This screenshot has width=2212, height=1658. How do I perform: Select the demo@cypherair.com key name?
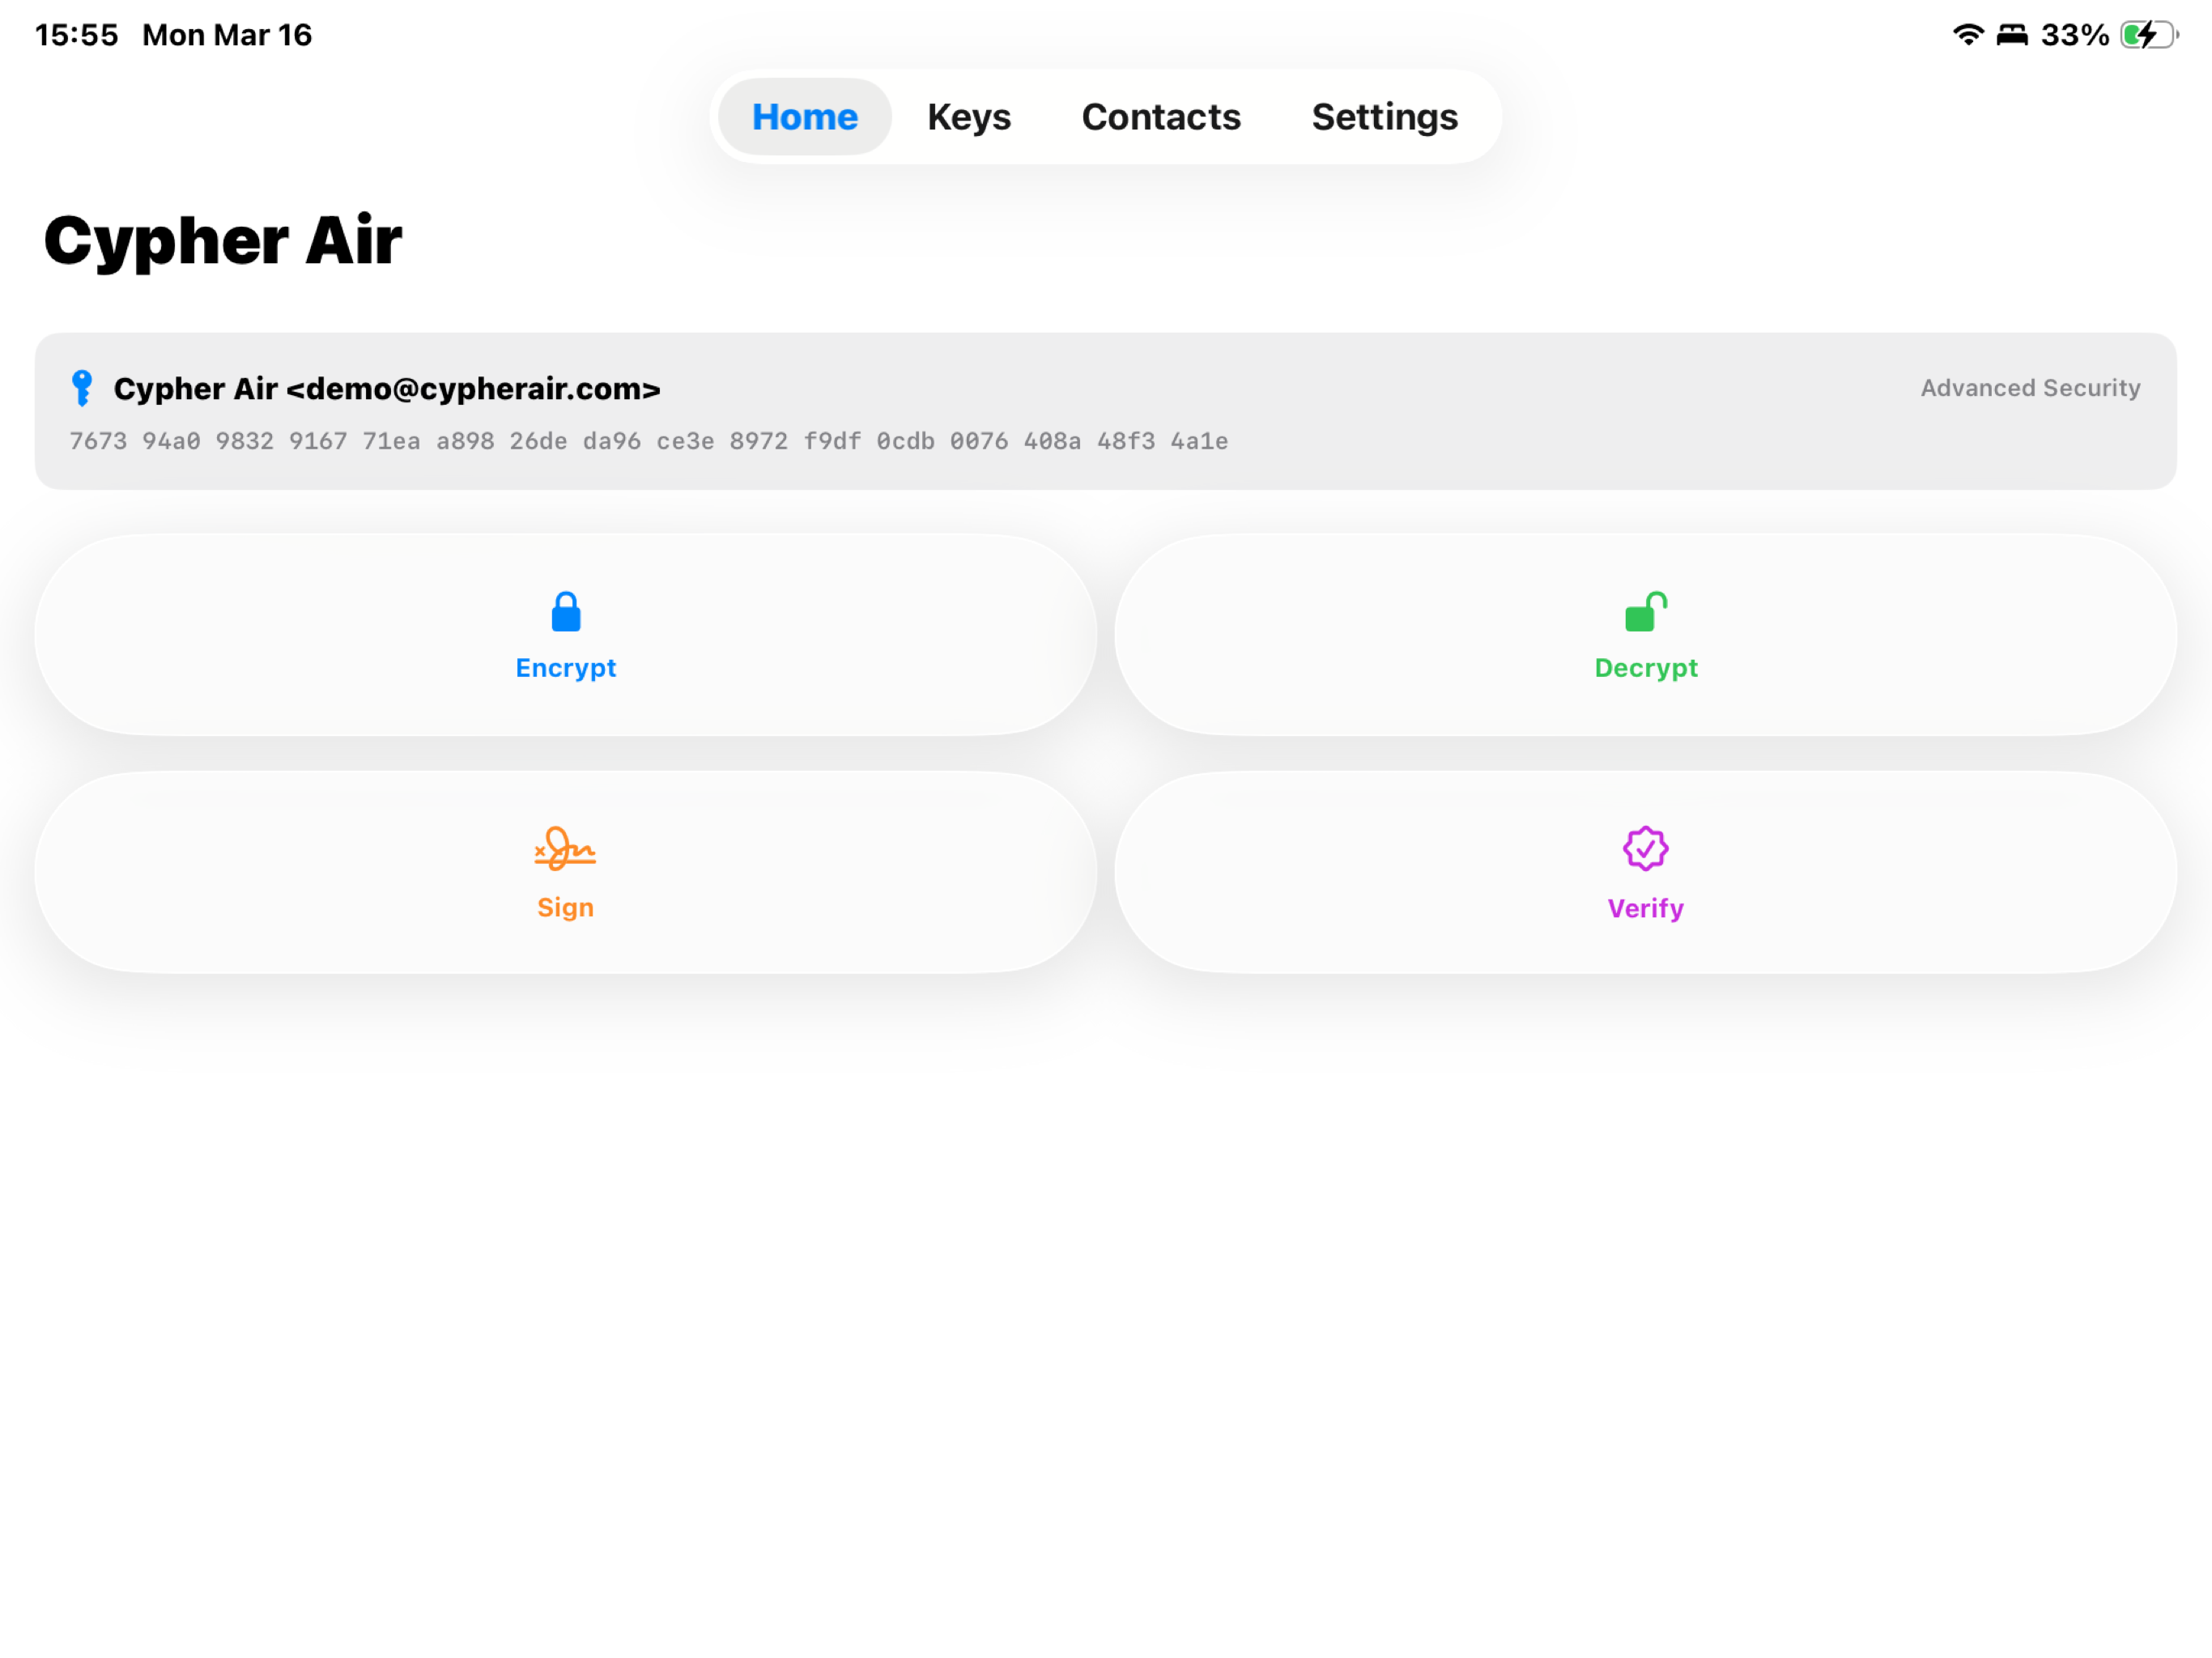(387, 388)
